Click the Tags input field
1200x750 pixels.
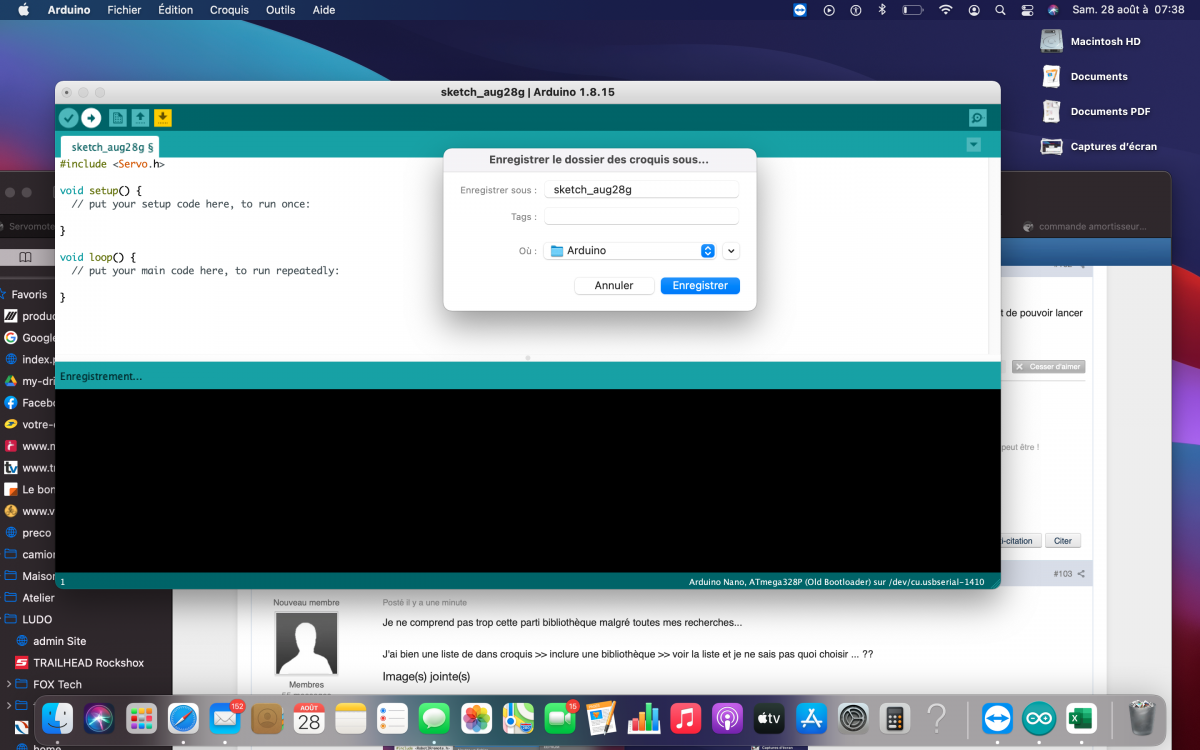641,216
